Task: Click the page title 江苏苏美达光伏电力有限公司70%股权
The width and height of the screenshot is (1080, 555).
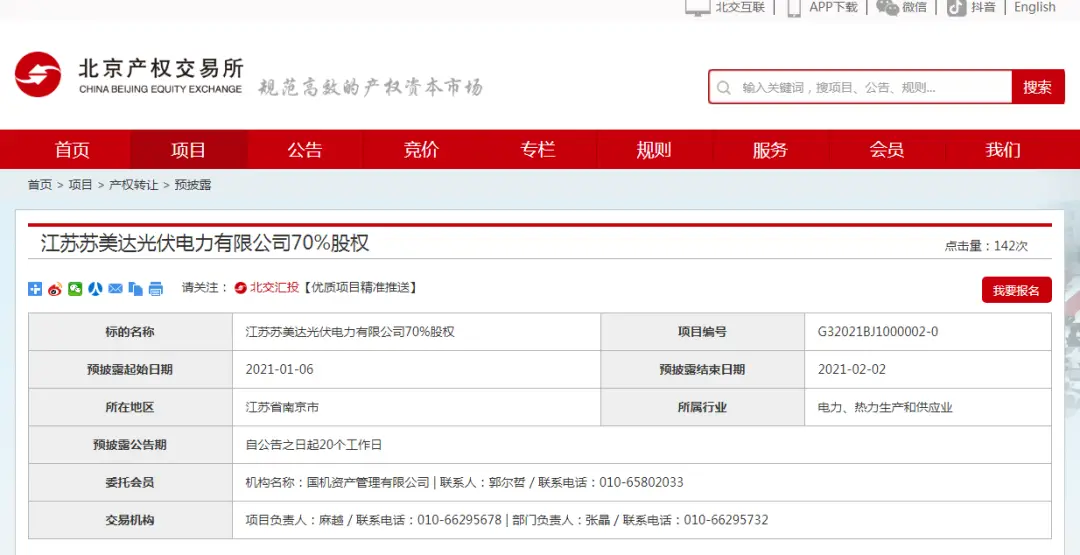Action: click(205, 243)
